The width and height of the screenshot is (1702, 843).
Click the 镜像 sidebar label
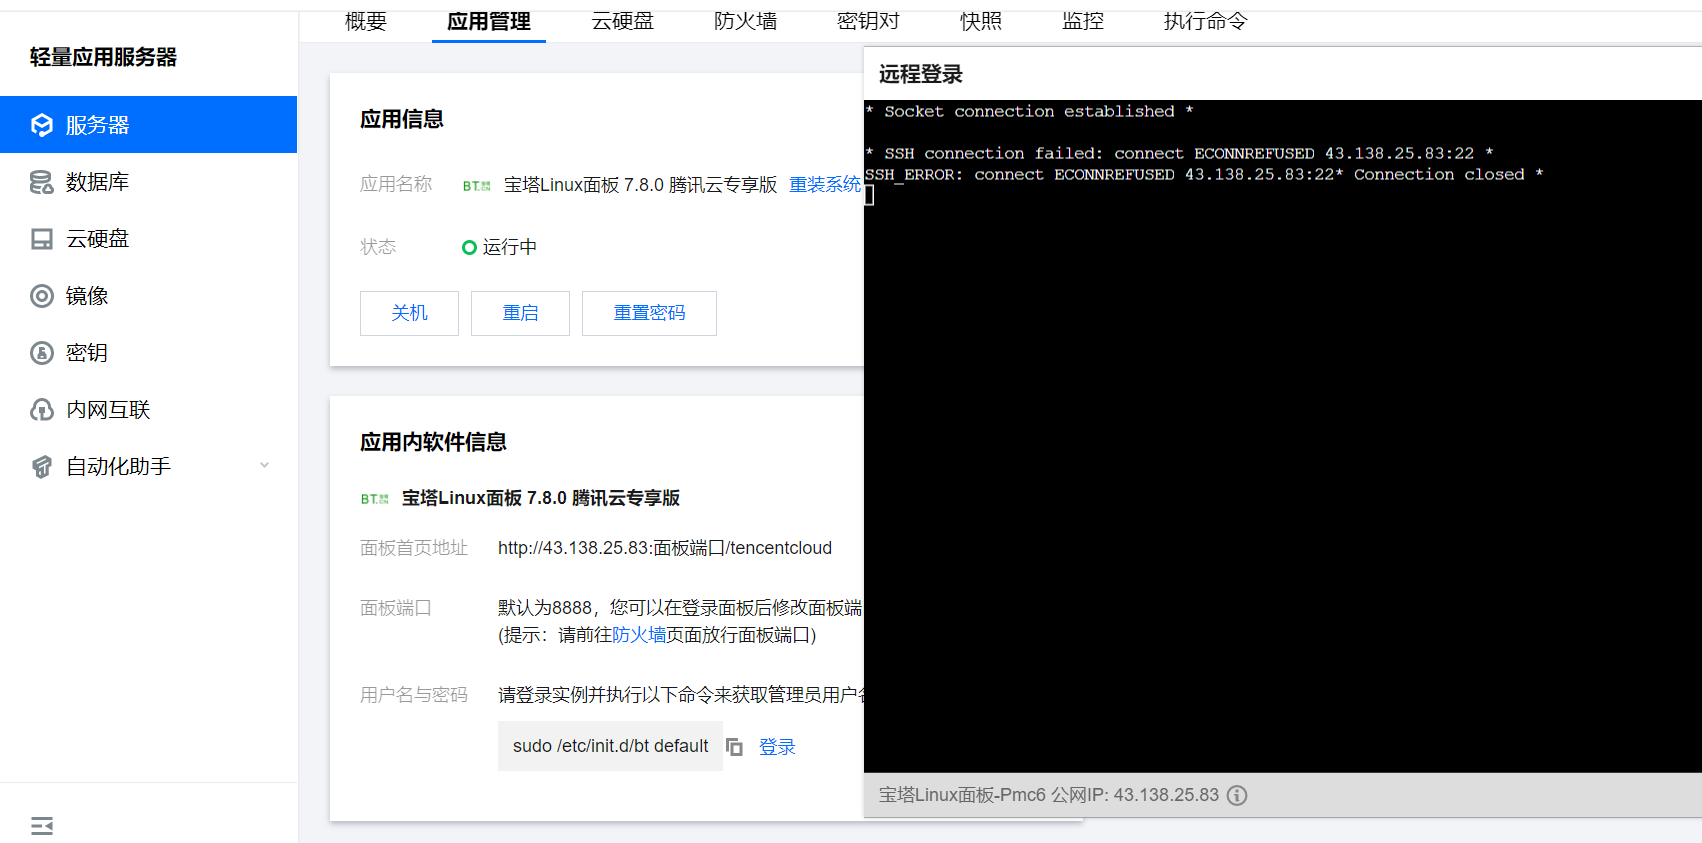87,296
